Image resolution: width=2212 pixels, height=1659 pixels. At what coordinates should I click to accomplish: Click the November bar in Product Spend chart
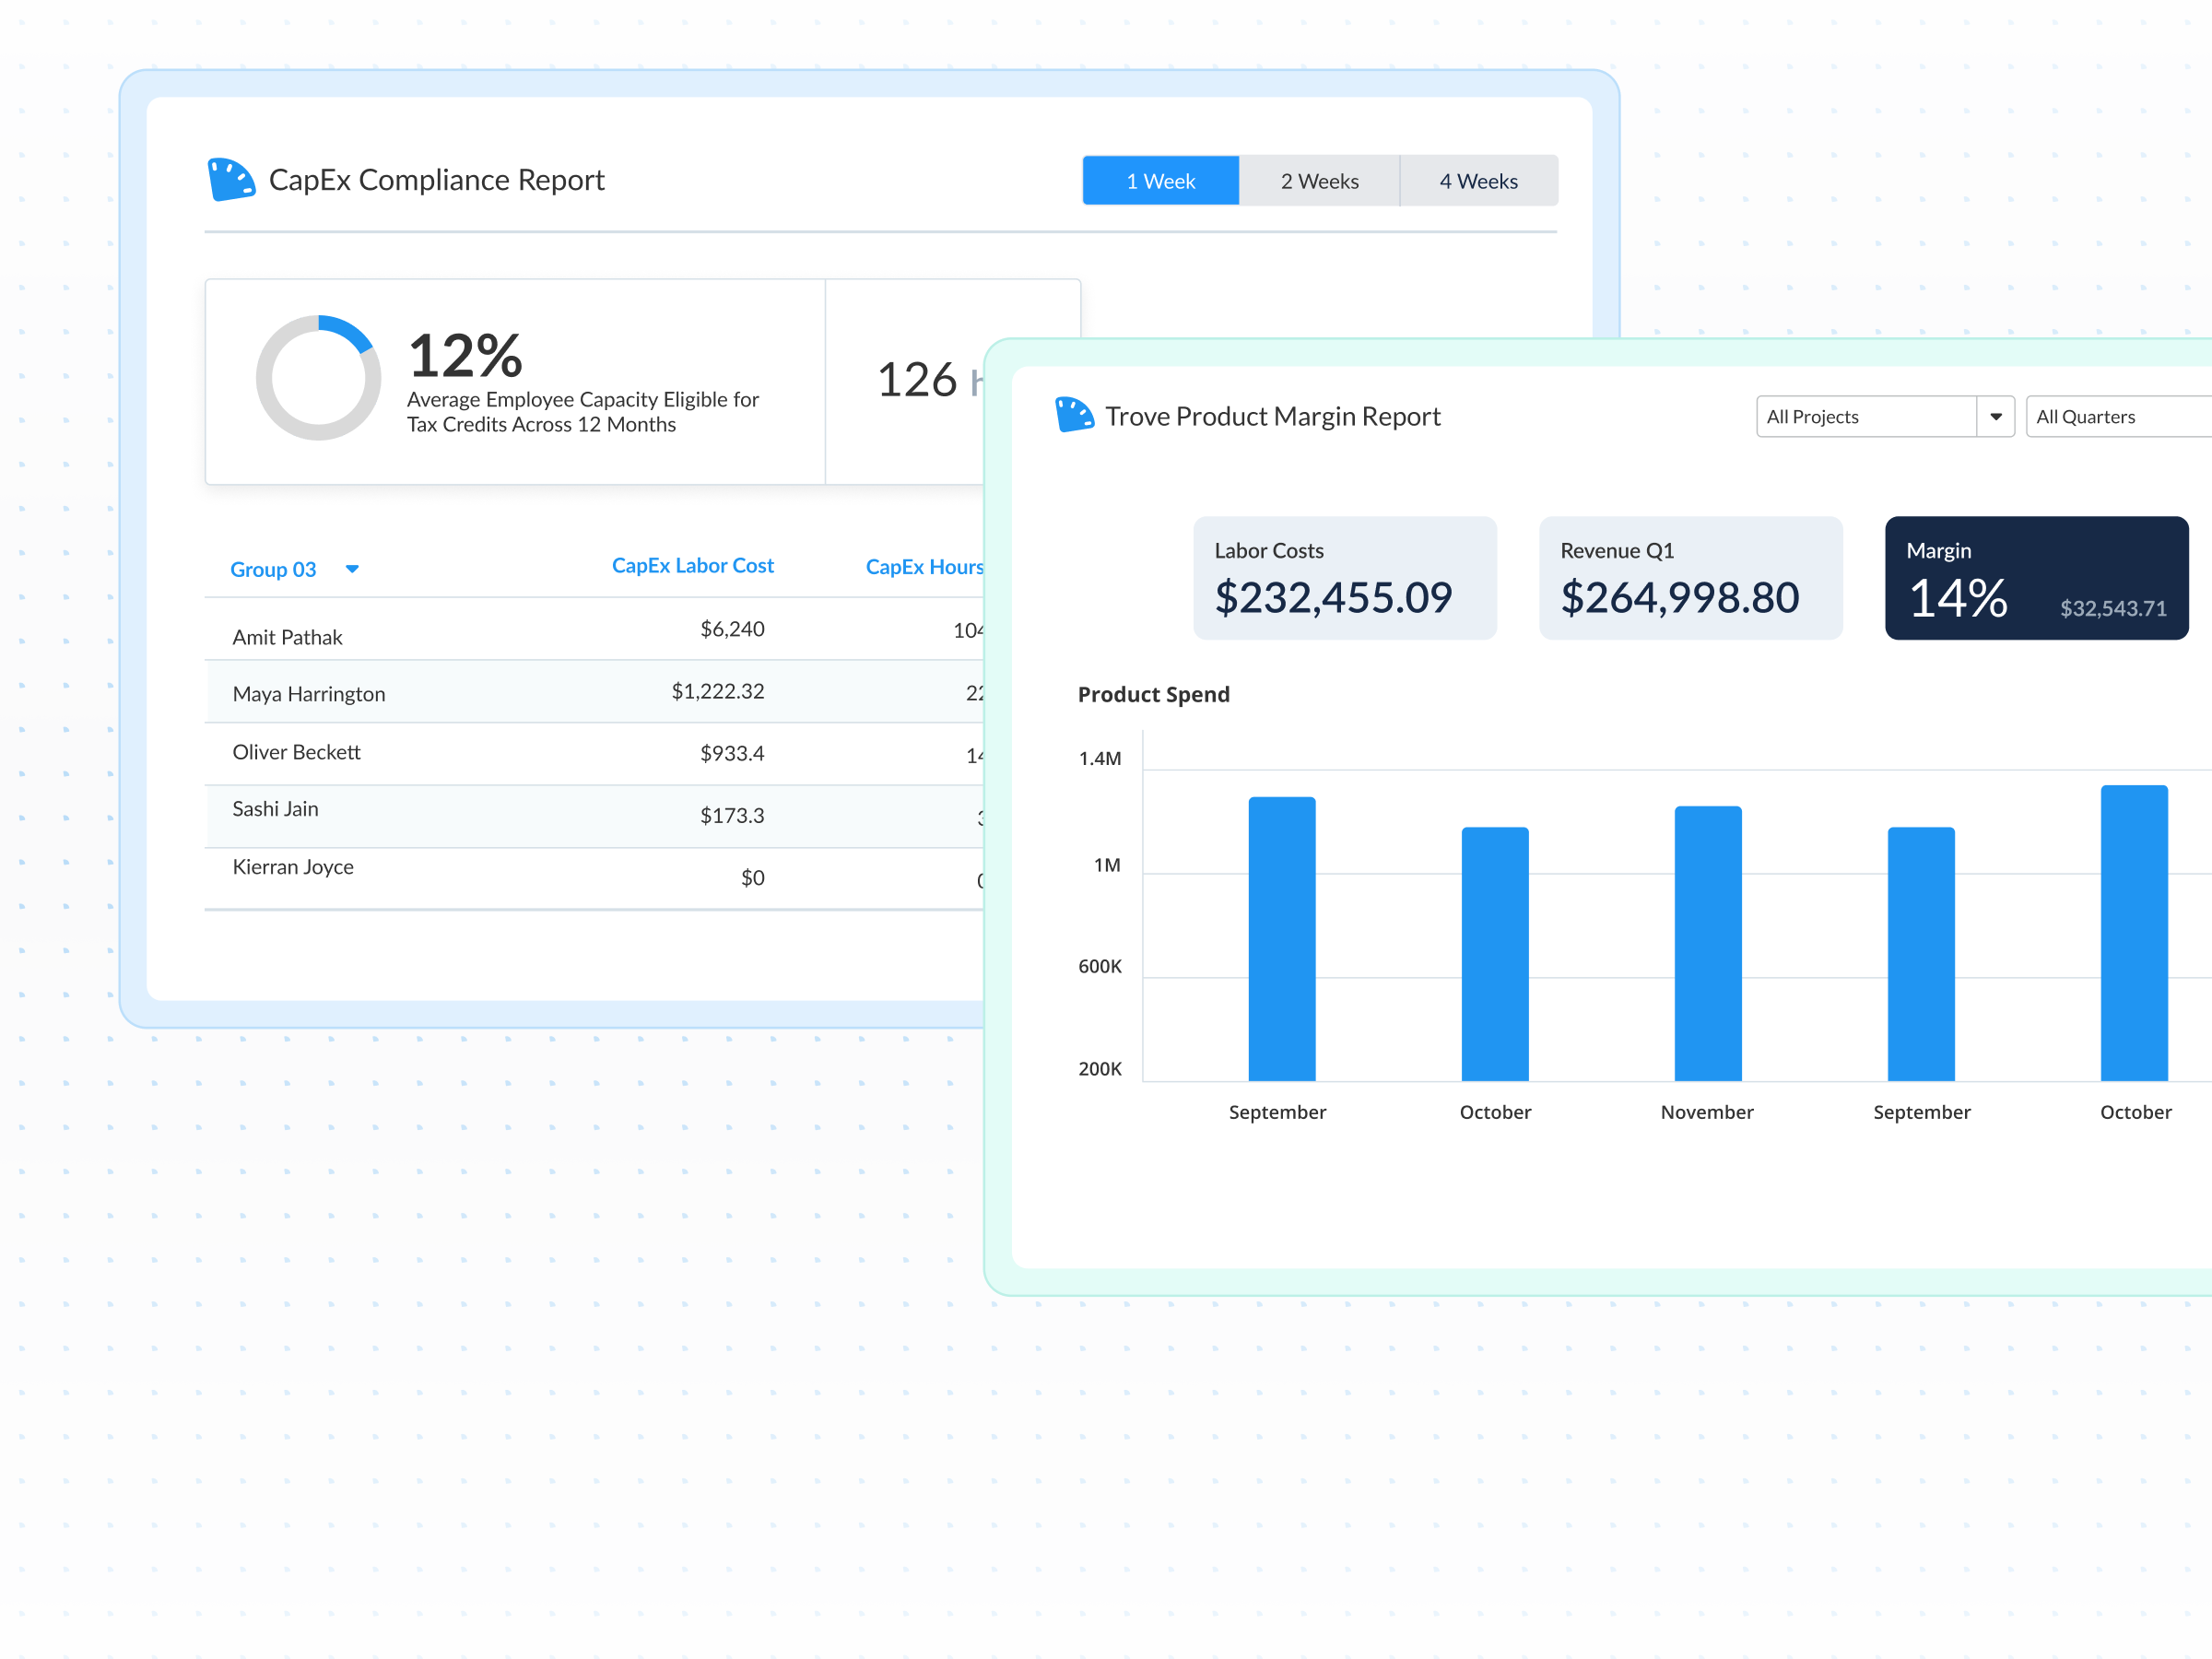[1707, 943]
